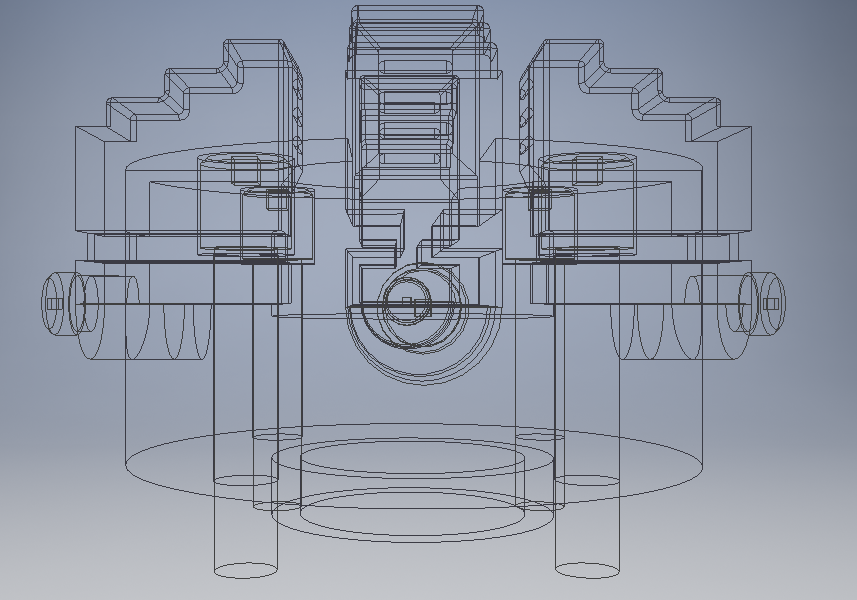Select the left jaw serration grooves
The image size is (857, 600).
(x=295, y=110)
